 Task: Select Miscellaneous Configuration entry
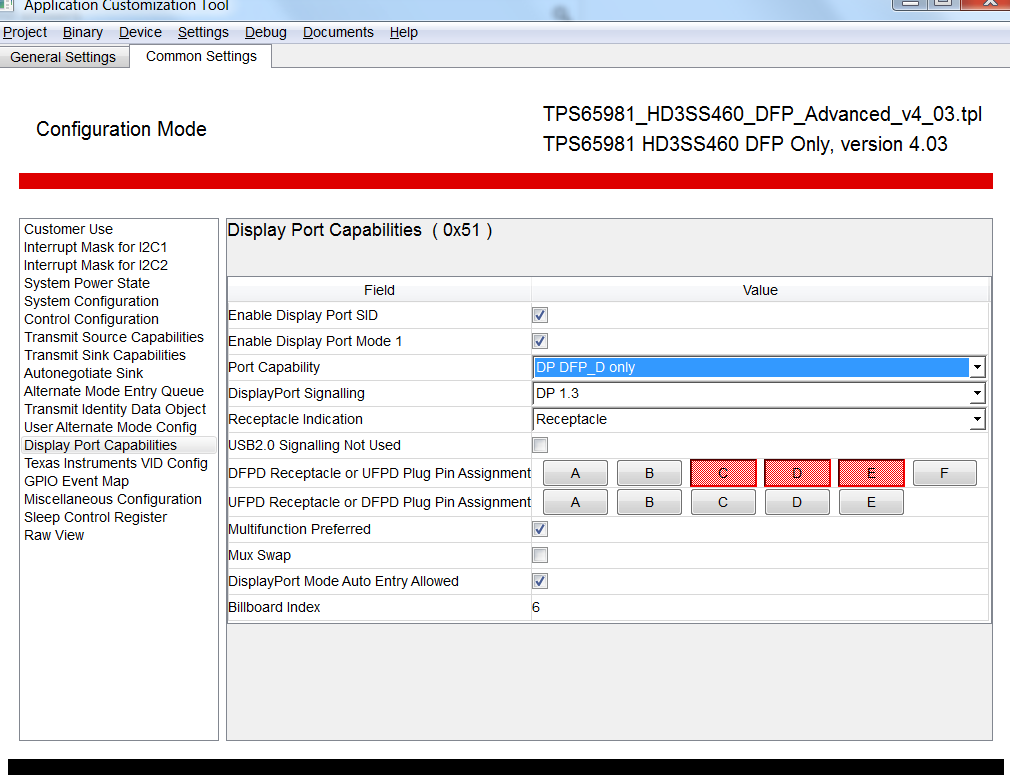coord(113,500)
